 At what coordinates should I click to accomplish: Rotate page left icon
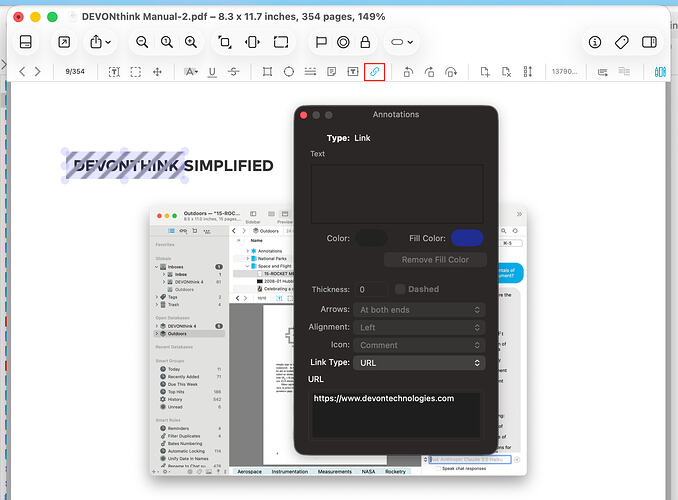tap(408, 72)
